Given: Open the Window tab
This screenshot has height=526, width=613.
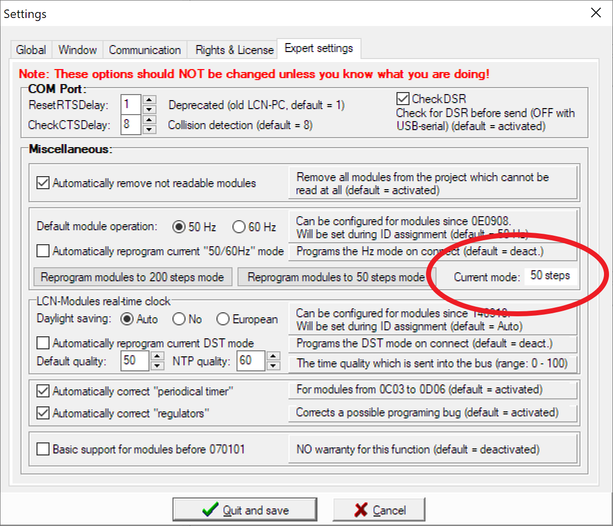Looking at the screenshot, I should (78, 50).
